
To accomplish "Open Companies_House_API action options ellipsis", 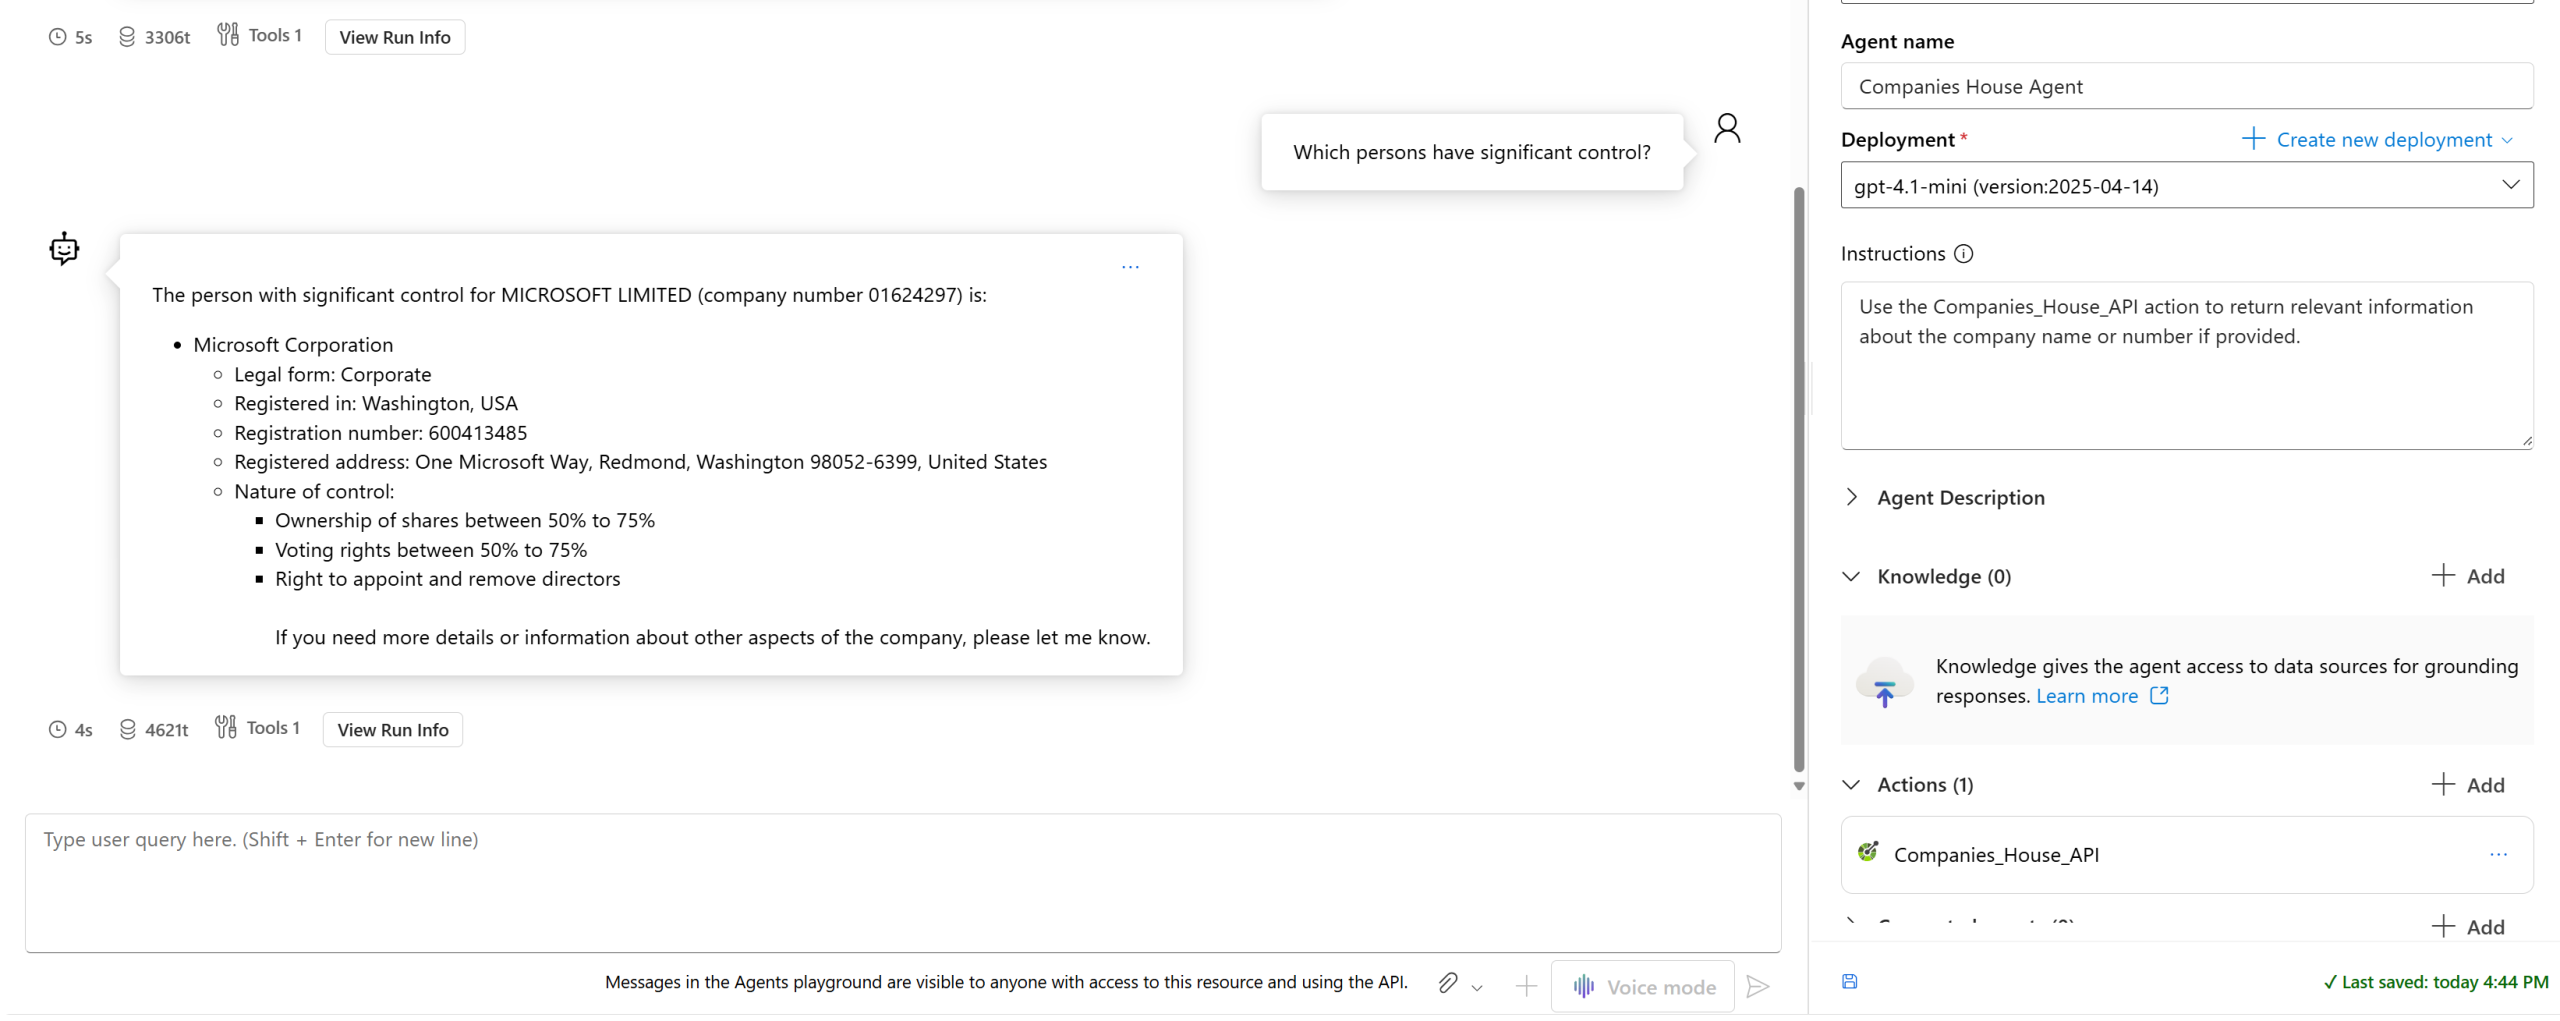I will [x=2498, y=854].
